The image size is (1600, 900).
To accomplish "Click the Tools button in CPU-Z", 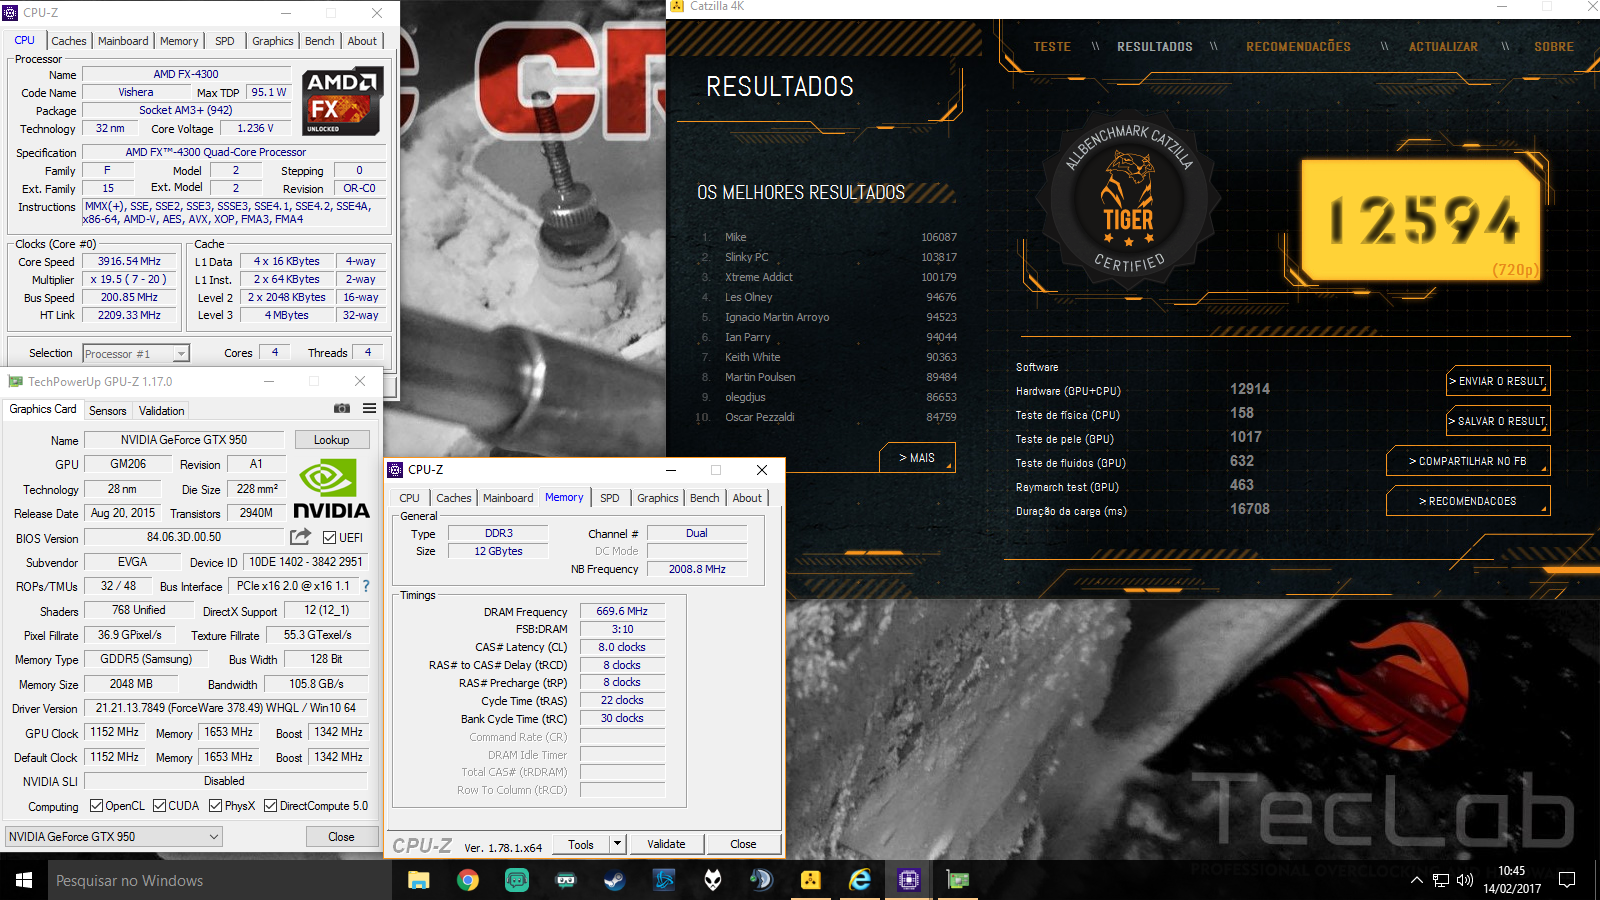I will pos(581,844).
